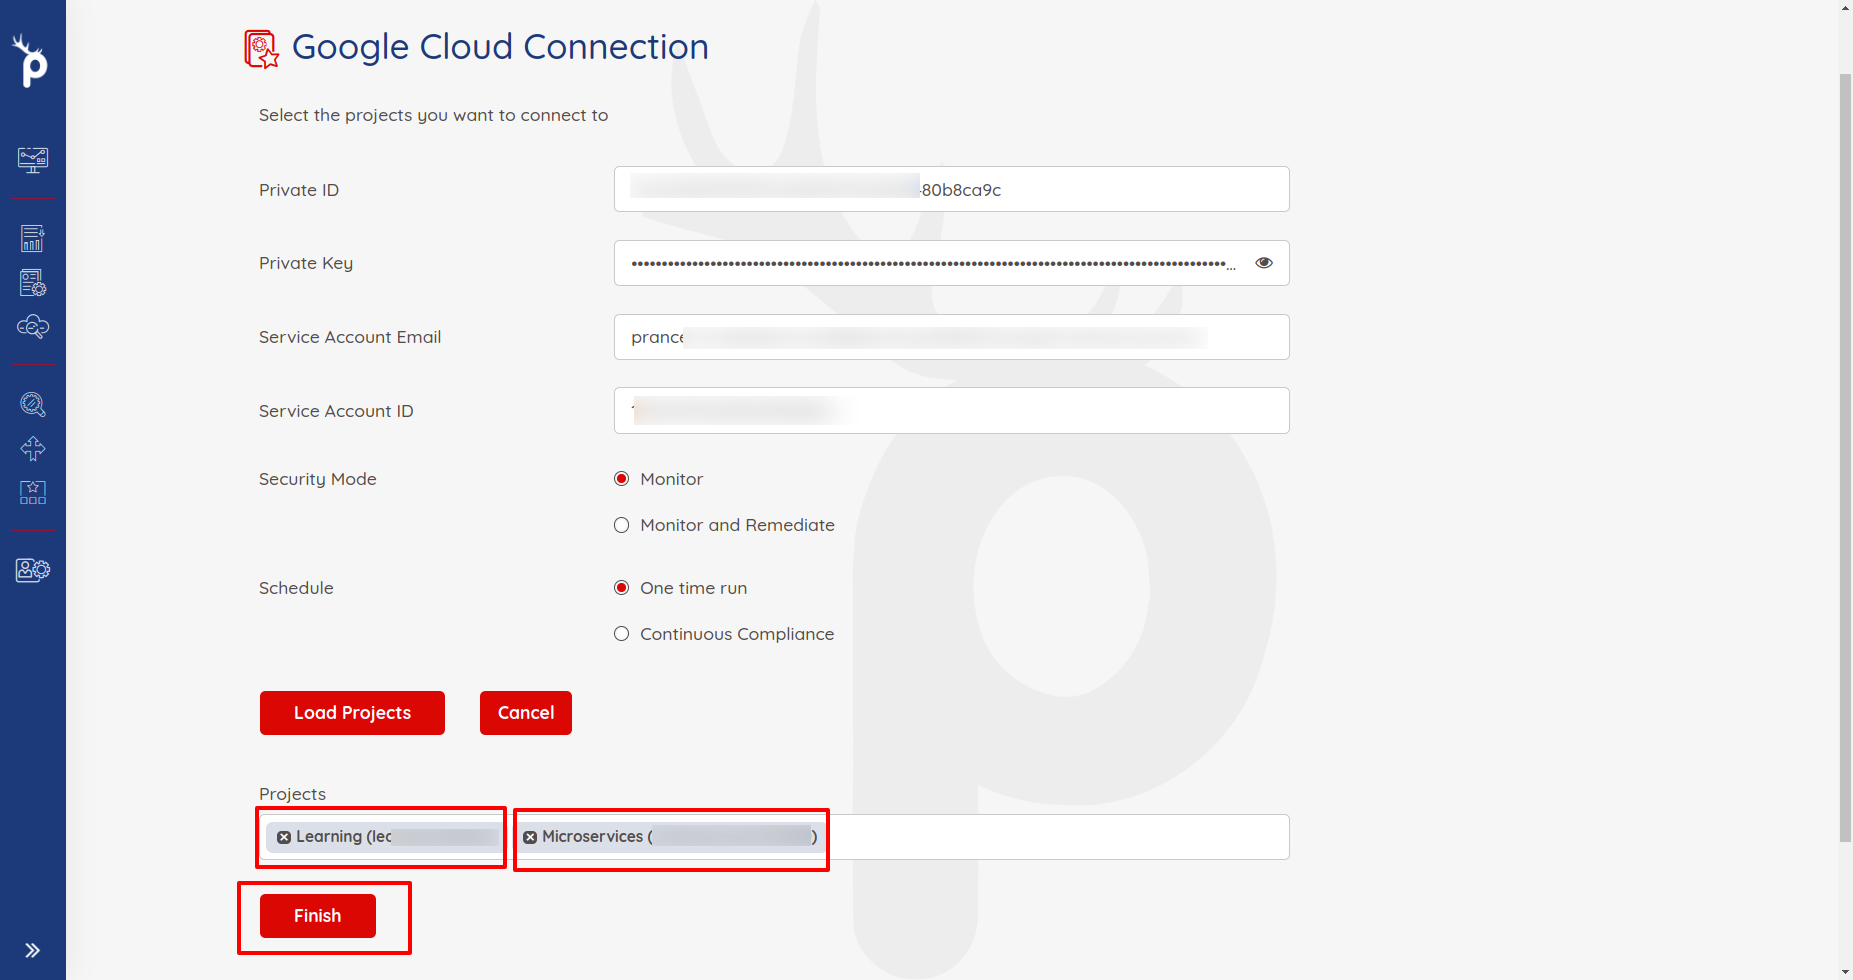Open the report with gear sidebar icon
The image size is (1853, 980).
[33, 283]
